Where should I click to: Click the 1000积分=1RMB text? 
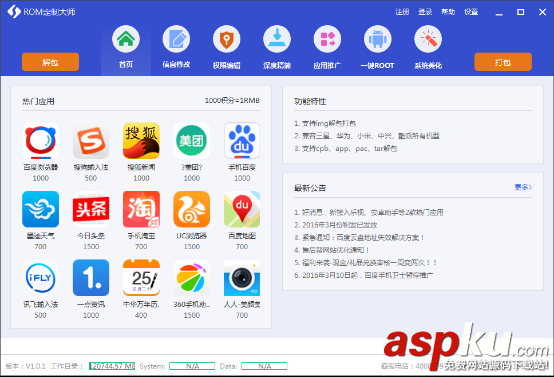(232, 101)
